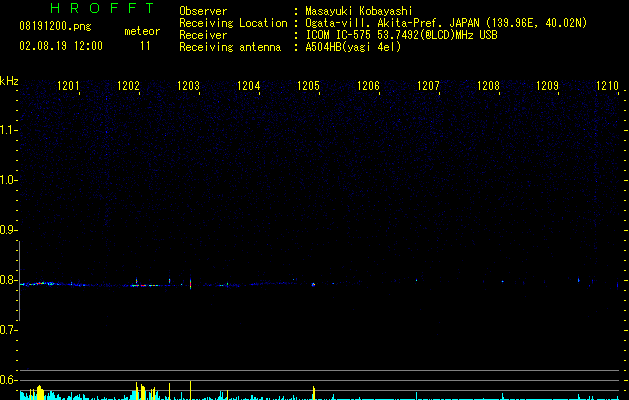Select the ICOM IC-575 receiver text
The width and height of the screenshot is (629, 400).
401,35
